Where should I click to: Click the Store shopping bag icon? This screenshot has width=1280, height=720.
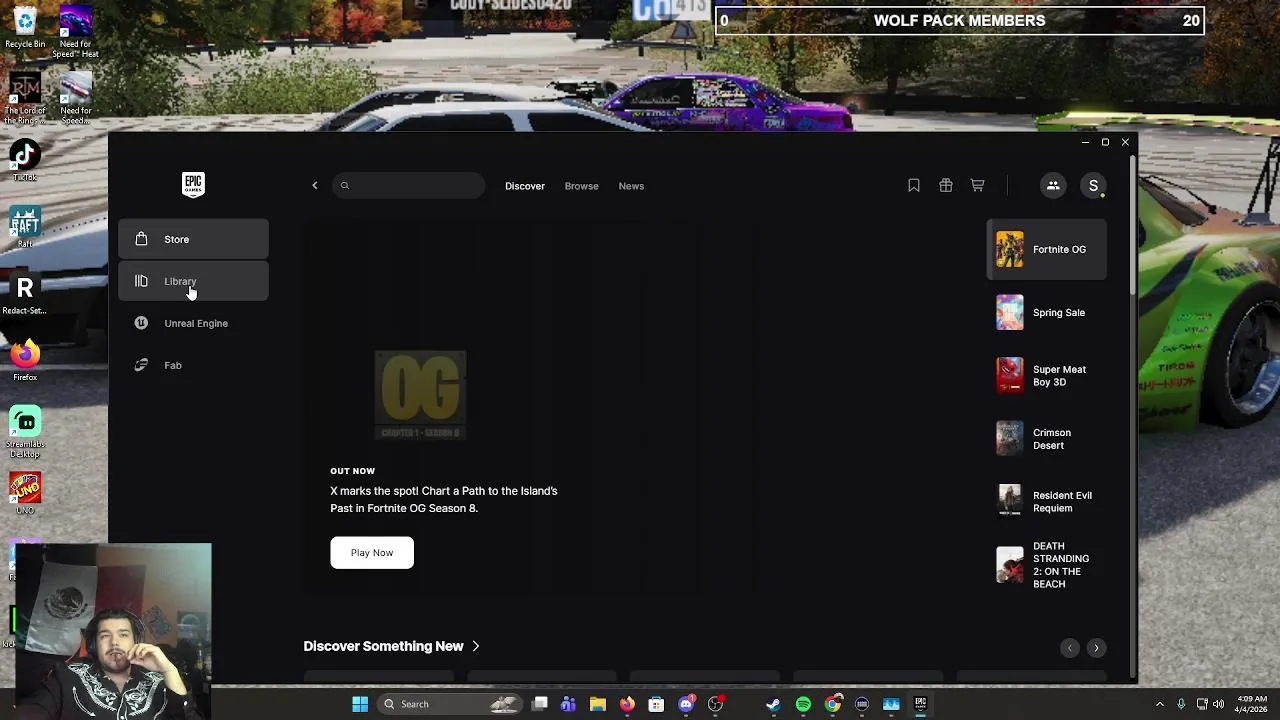[141, 239]
